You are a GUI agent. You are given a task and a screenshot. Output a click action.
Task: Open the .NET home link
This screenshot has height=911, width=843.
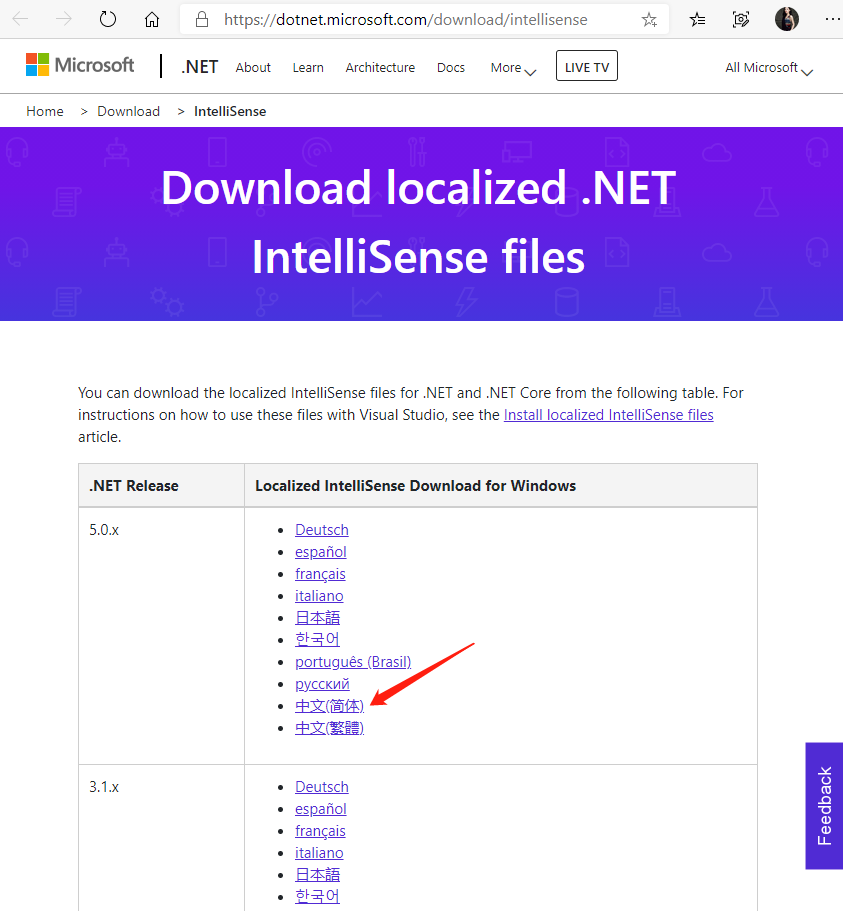199,67
